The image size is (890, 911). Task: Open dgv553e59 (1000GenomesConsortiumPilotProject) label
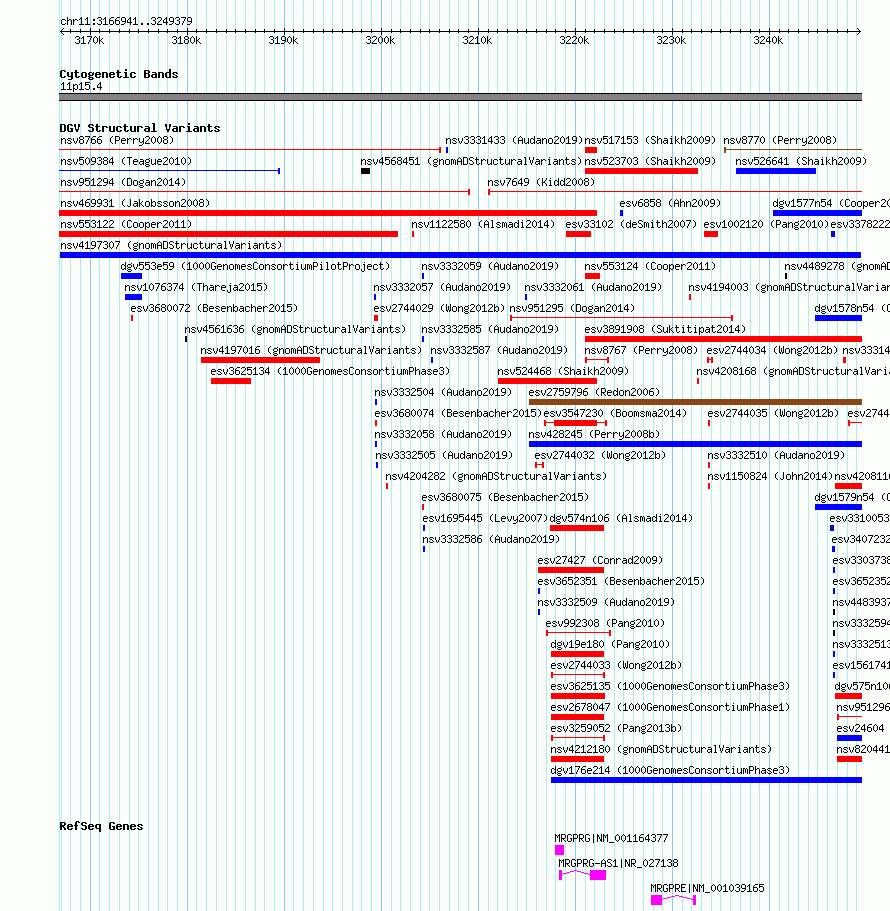(255, 266)
